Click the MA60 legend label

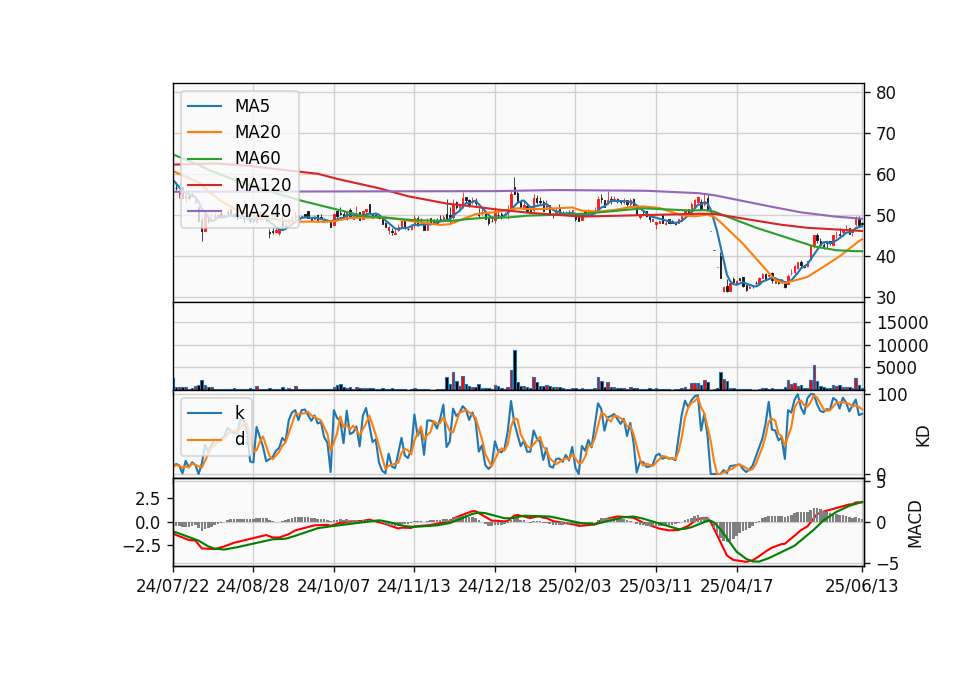coord(257,158)
